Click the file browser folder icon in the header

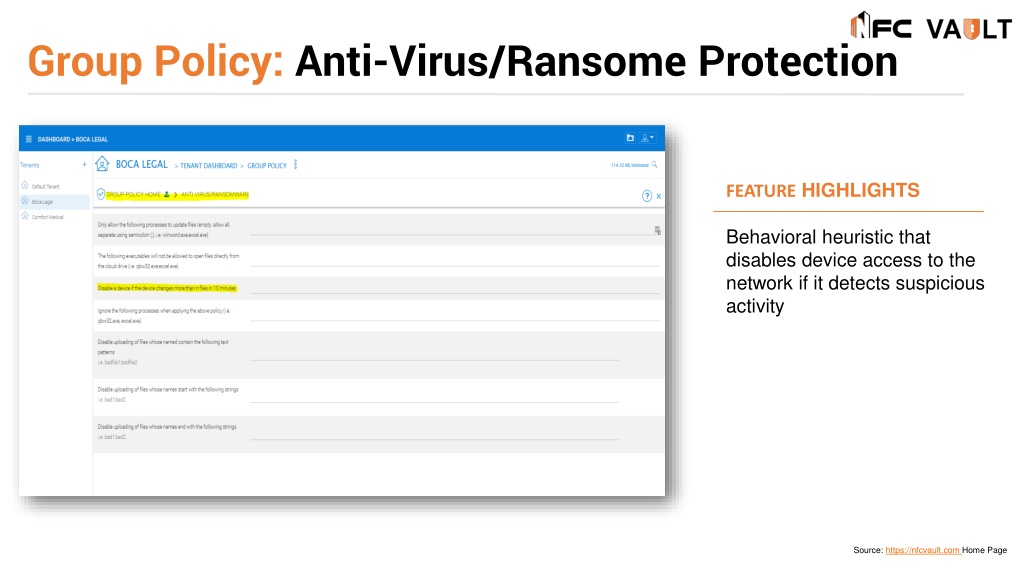click(630, 138)
